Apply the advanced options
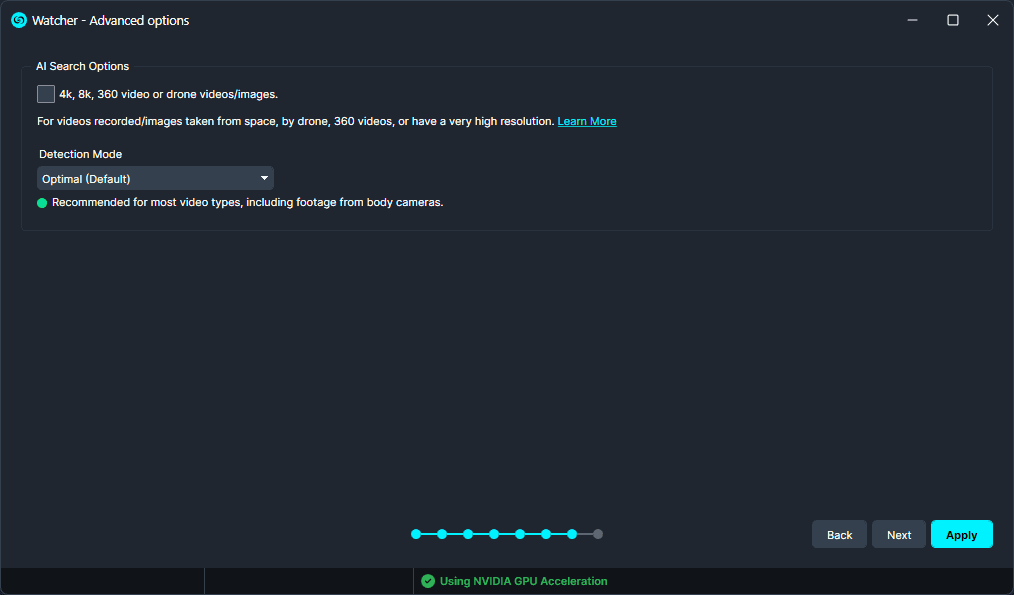 point(961,534)
